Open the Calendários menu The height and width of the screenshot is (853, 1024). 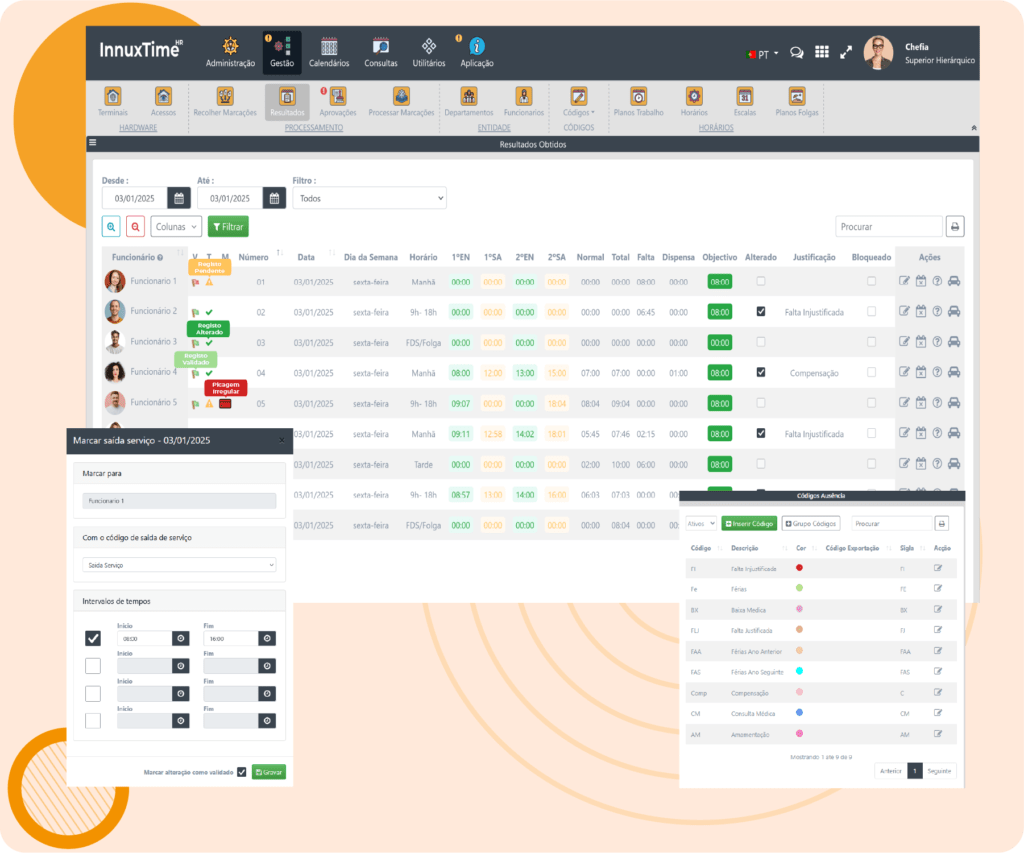point(329,52)
